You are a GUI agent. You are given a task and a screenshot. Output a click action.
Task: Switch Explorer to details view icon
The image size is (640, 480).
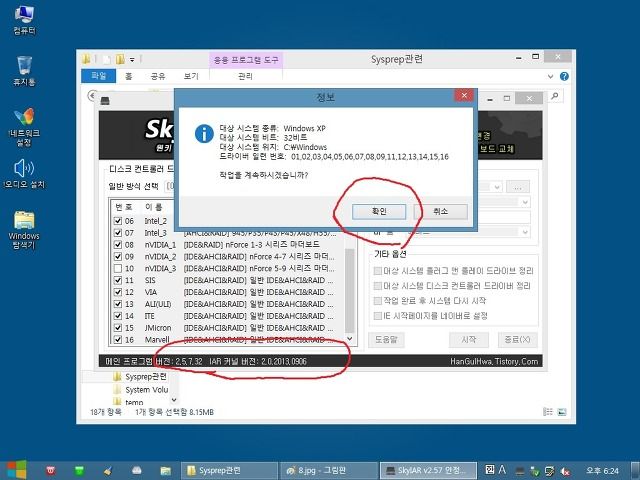[x=548, y=412]
